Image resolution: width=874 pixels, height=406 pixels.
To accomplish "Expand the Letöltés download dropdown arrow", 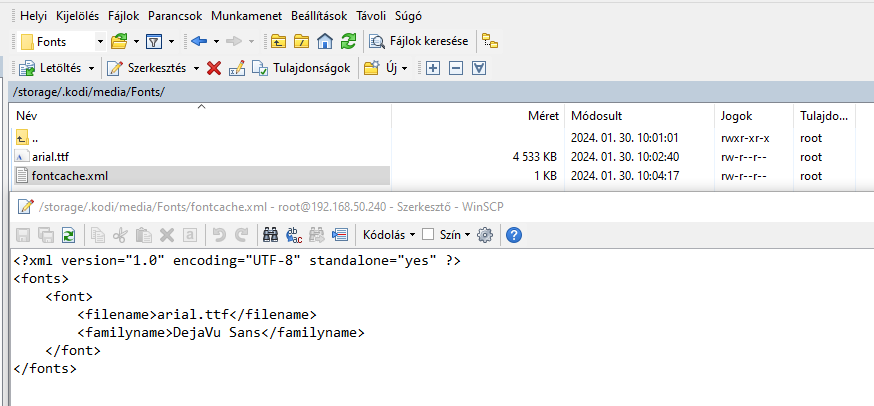I will coord(91,68).
